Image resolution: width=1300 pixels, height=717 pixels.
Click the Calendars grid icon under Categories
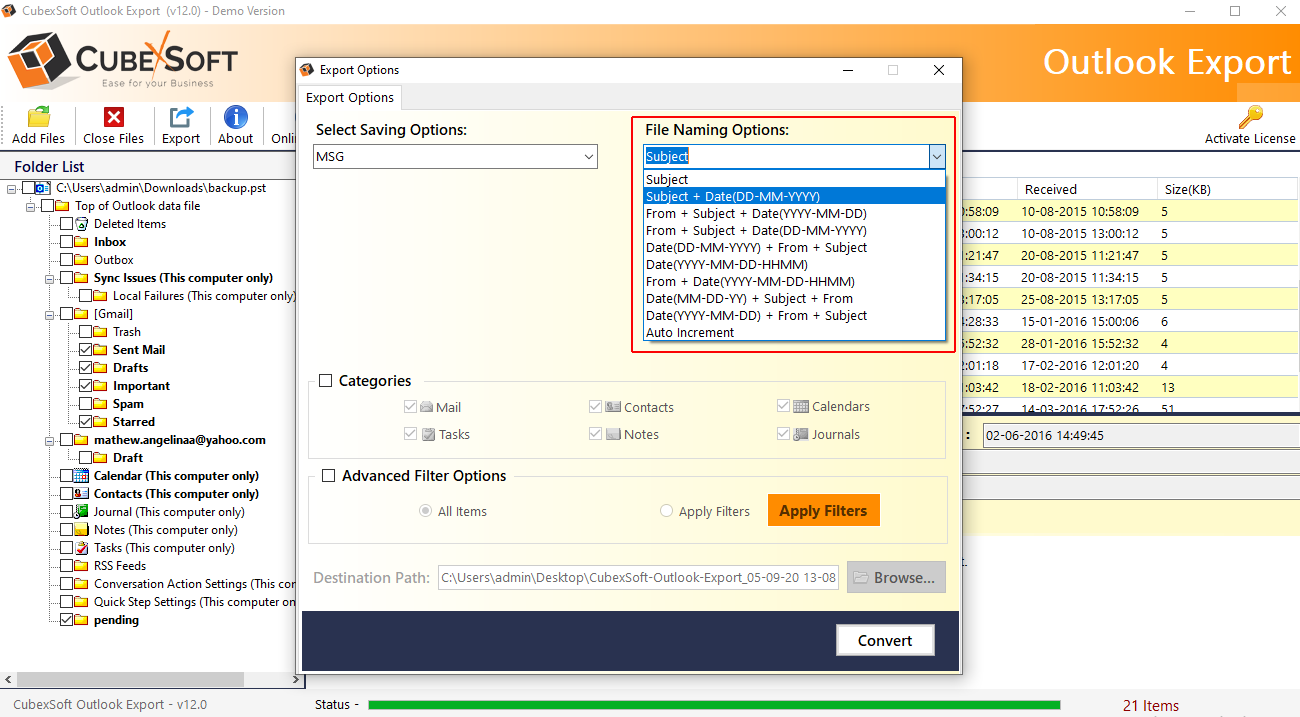[801, 406]
